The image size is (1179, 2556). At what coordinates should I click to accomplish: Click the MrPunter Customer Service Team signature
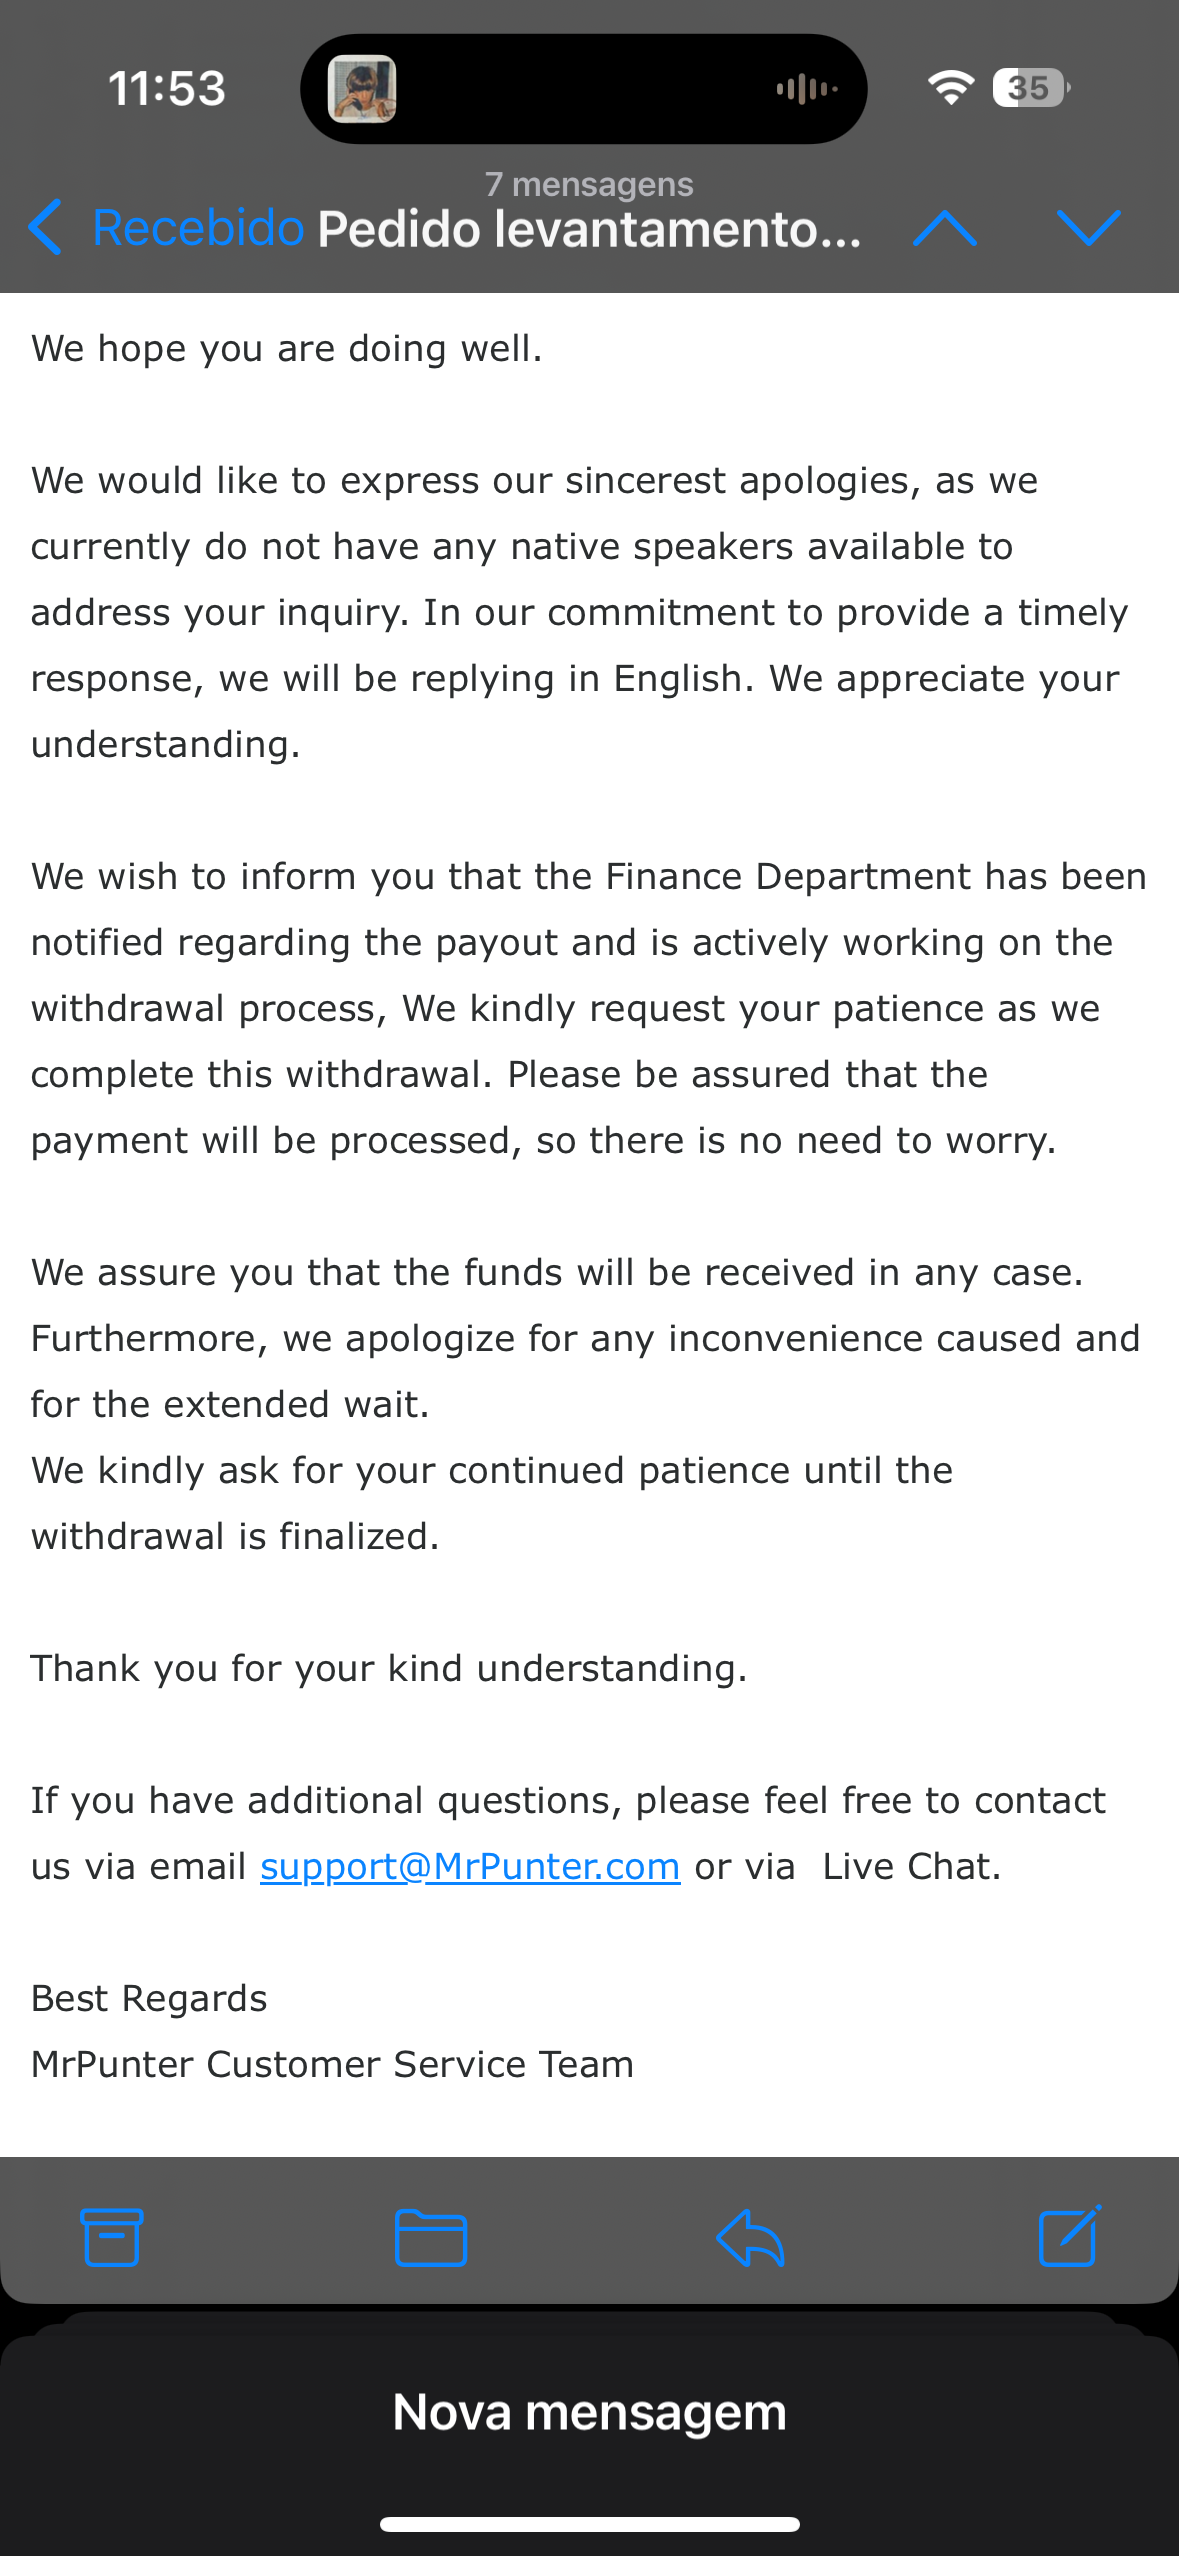pyautogui.click(x=332, y=2064)
